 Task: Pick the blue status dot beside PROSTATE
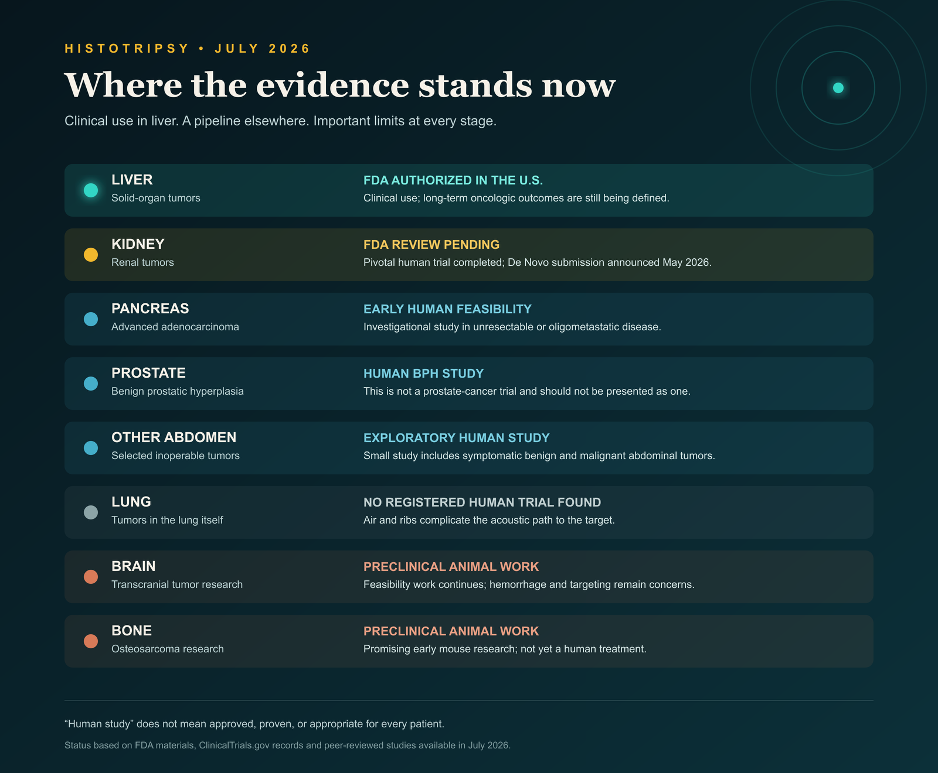click(x=91, y=383)
